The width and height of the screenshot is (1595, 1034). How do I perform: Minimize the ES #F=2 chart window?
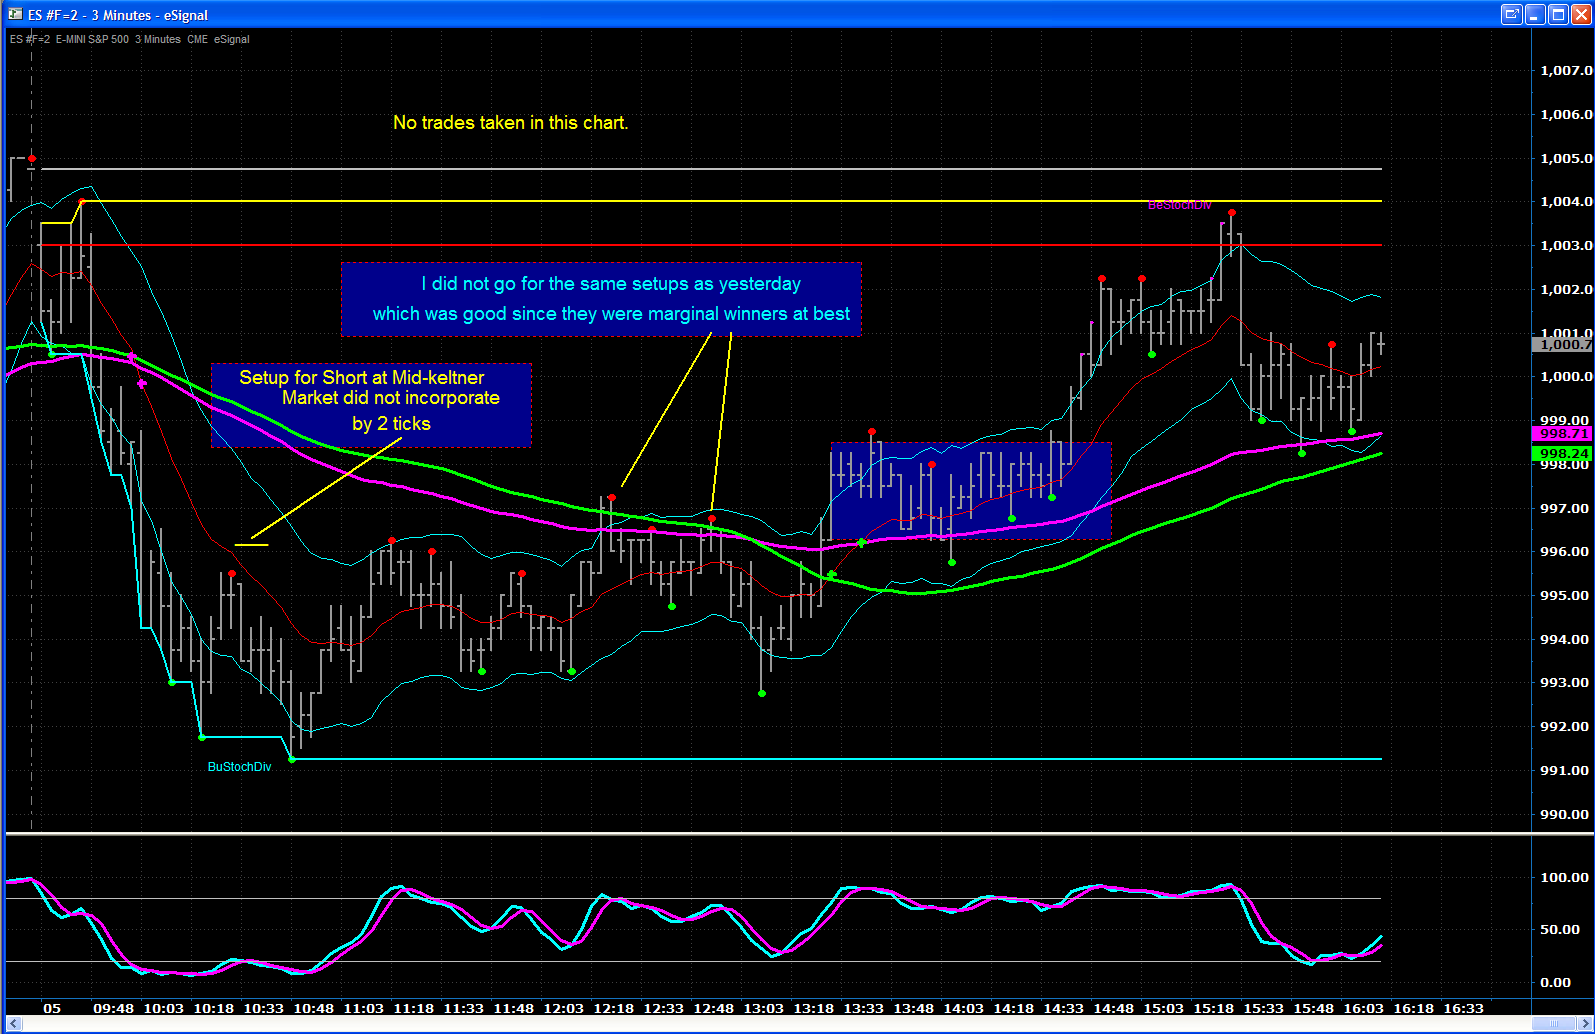[1537, 14]
